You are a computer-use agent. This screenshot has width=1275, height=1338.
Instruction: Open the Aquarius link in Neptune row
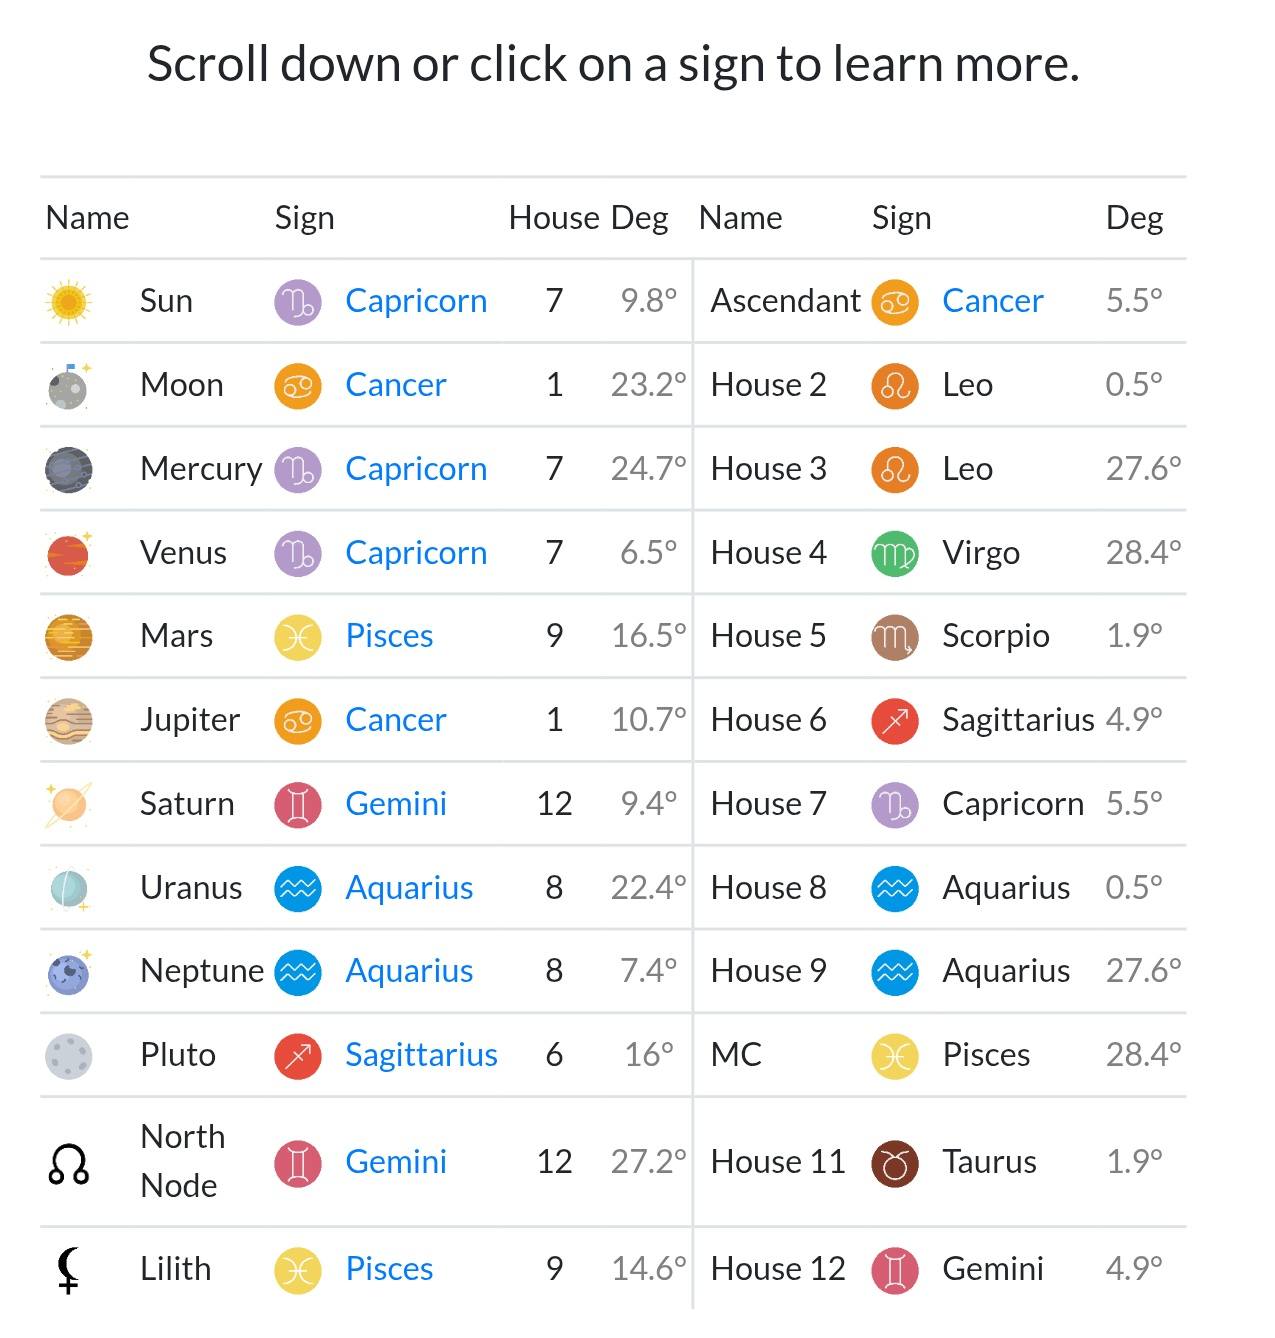tap(409, 971)
